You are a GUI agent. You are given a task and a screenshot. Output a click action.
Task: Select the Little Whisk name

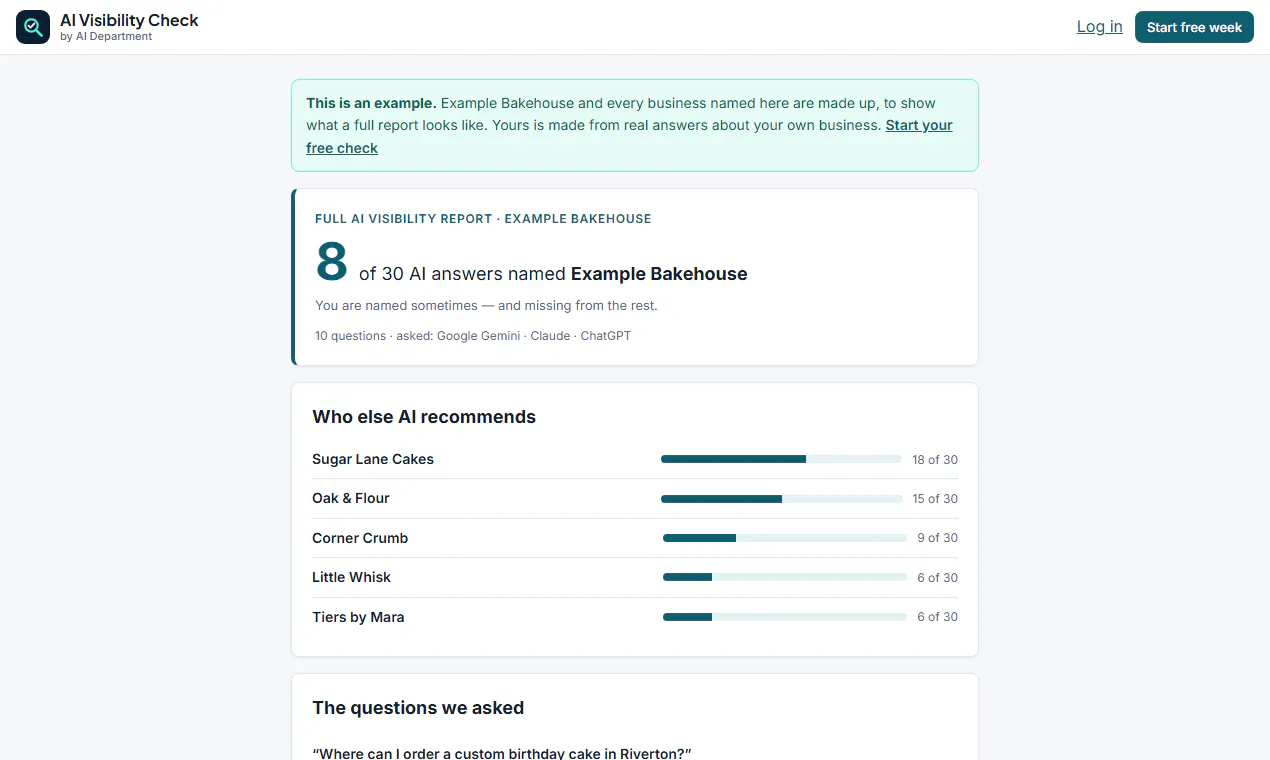(x=351, y=577)
